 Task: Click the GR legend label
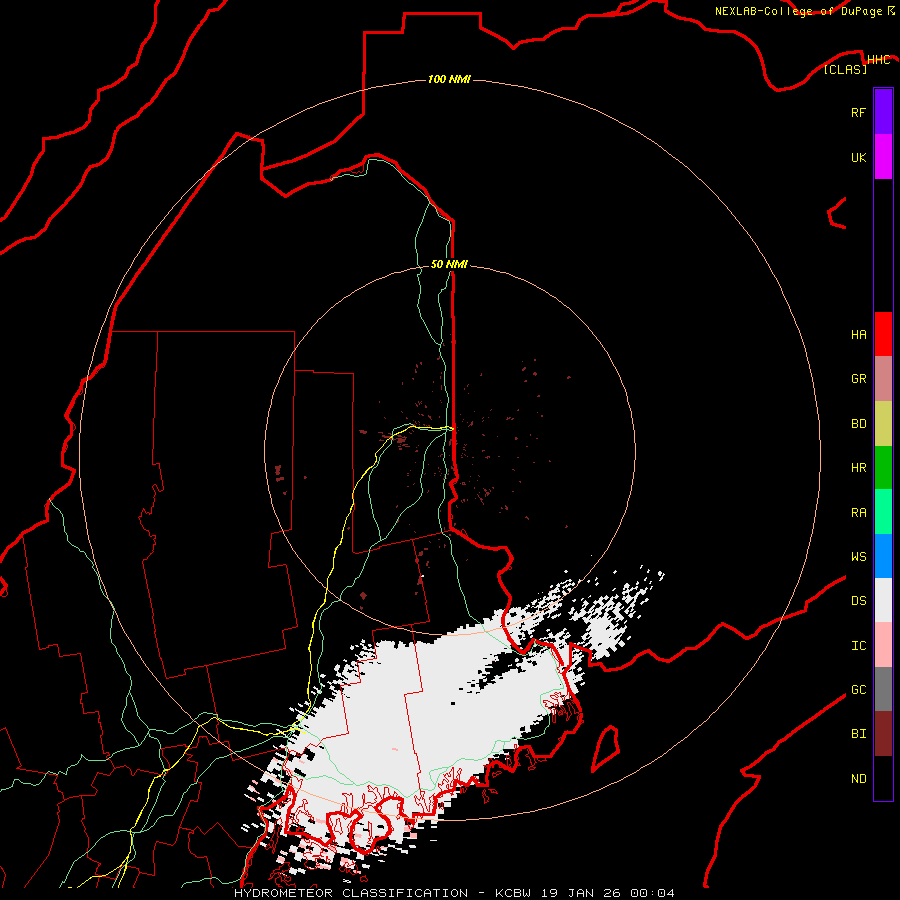tap(858, 379)
